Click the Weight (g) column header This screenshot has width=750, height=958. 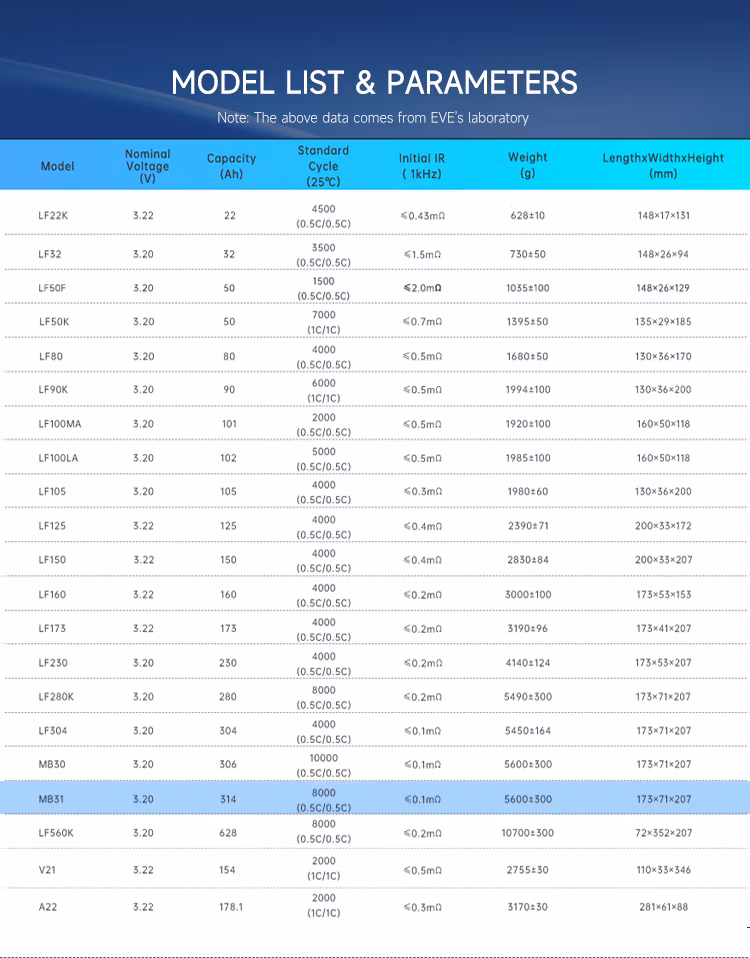pos(527,165)
